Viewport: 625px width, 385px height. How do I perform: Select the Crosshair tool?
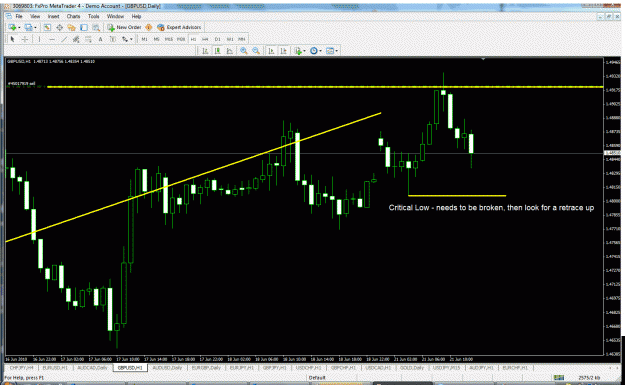coord(25,39)
